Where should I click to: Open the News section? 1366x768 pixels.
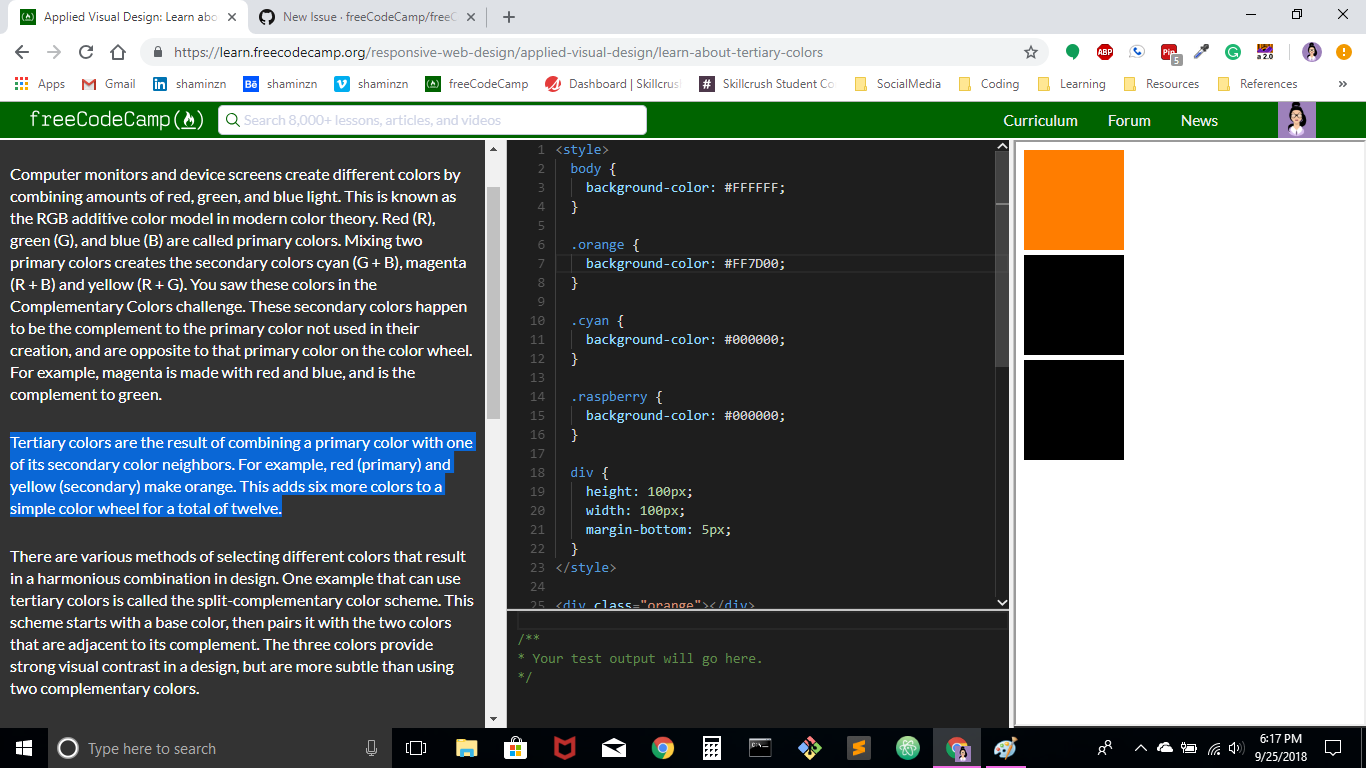pyautogui.click(x=1199, y=120)
